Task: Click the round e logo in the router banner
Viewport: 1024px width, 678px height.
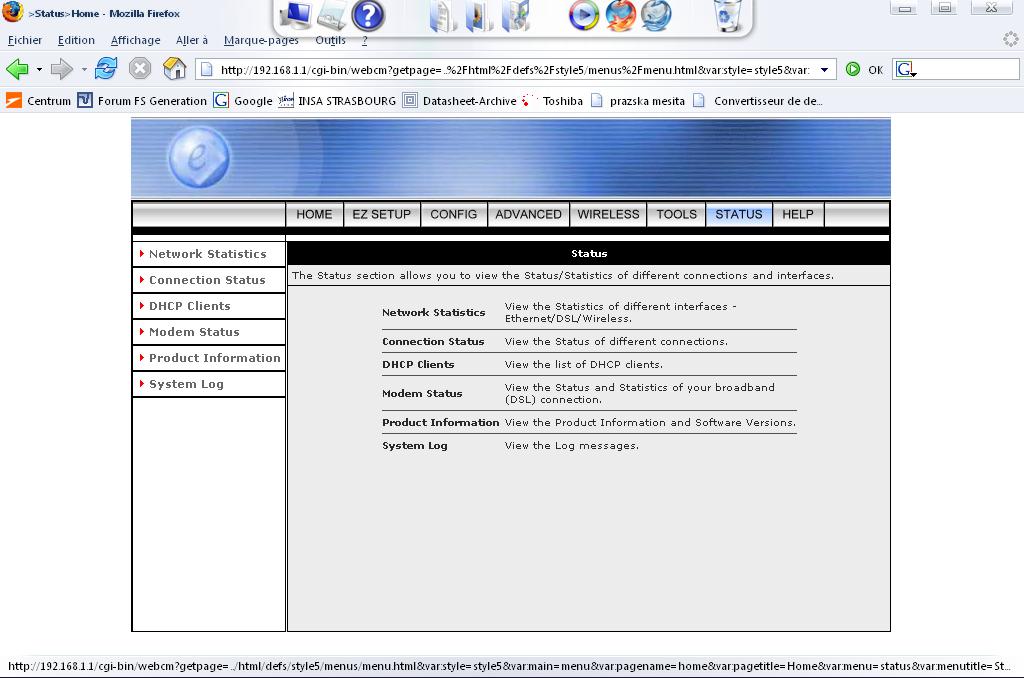Action: (199, 157)
